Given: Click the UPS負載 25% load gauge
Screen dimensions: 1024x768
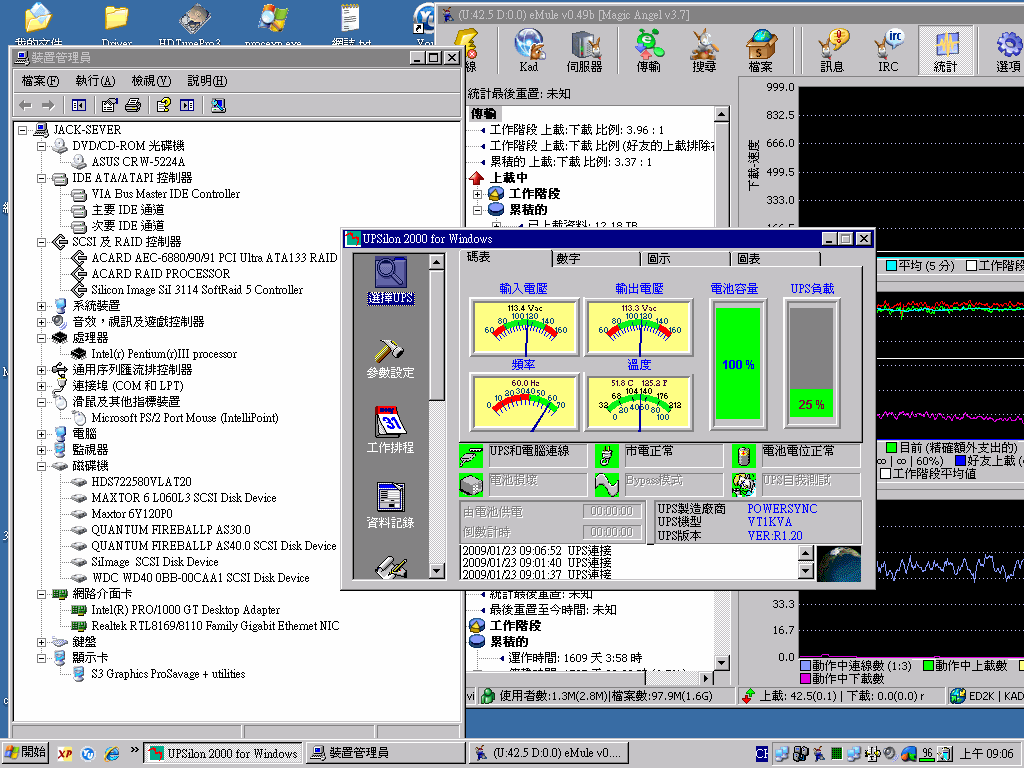Looking at the screenshot, I should (811, 364).
